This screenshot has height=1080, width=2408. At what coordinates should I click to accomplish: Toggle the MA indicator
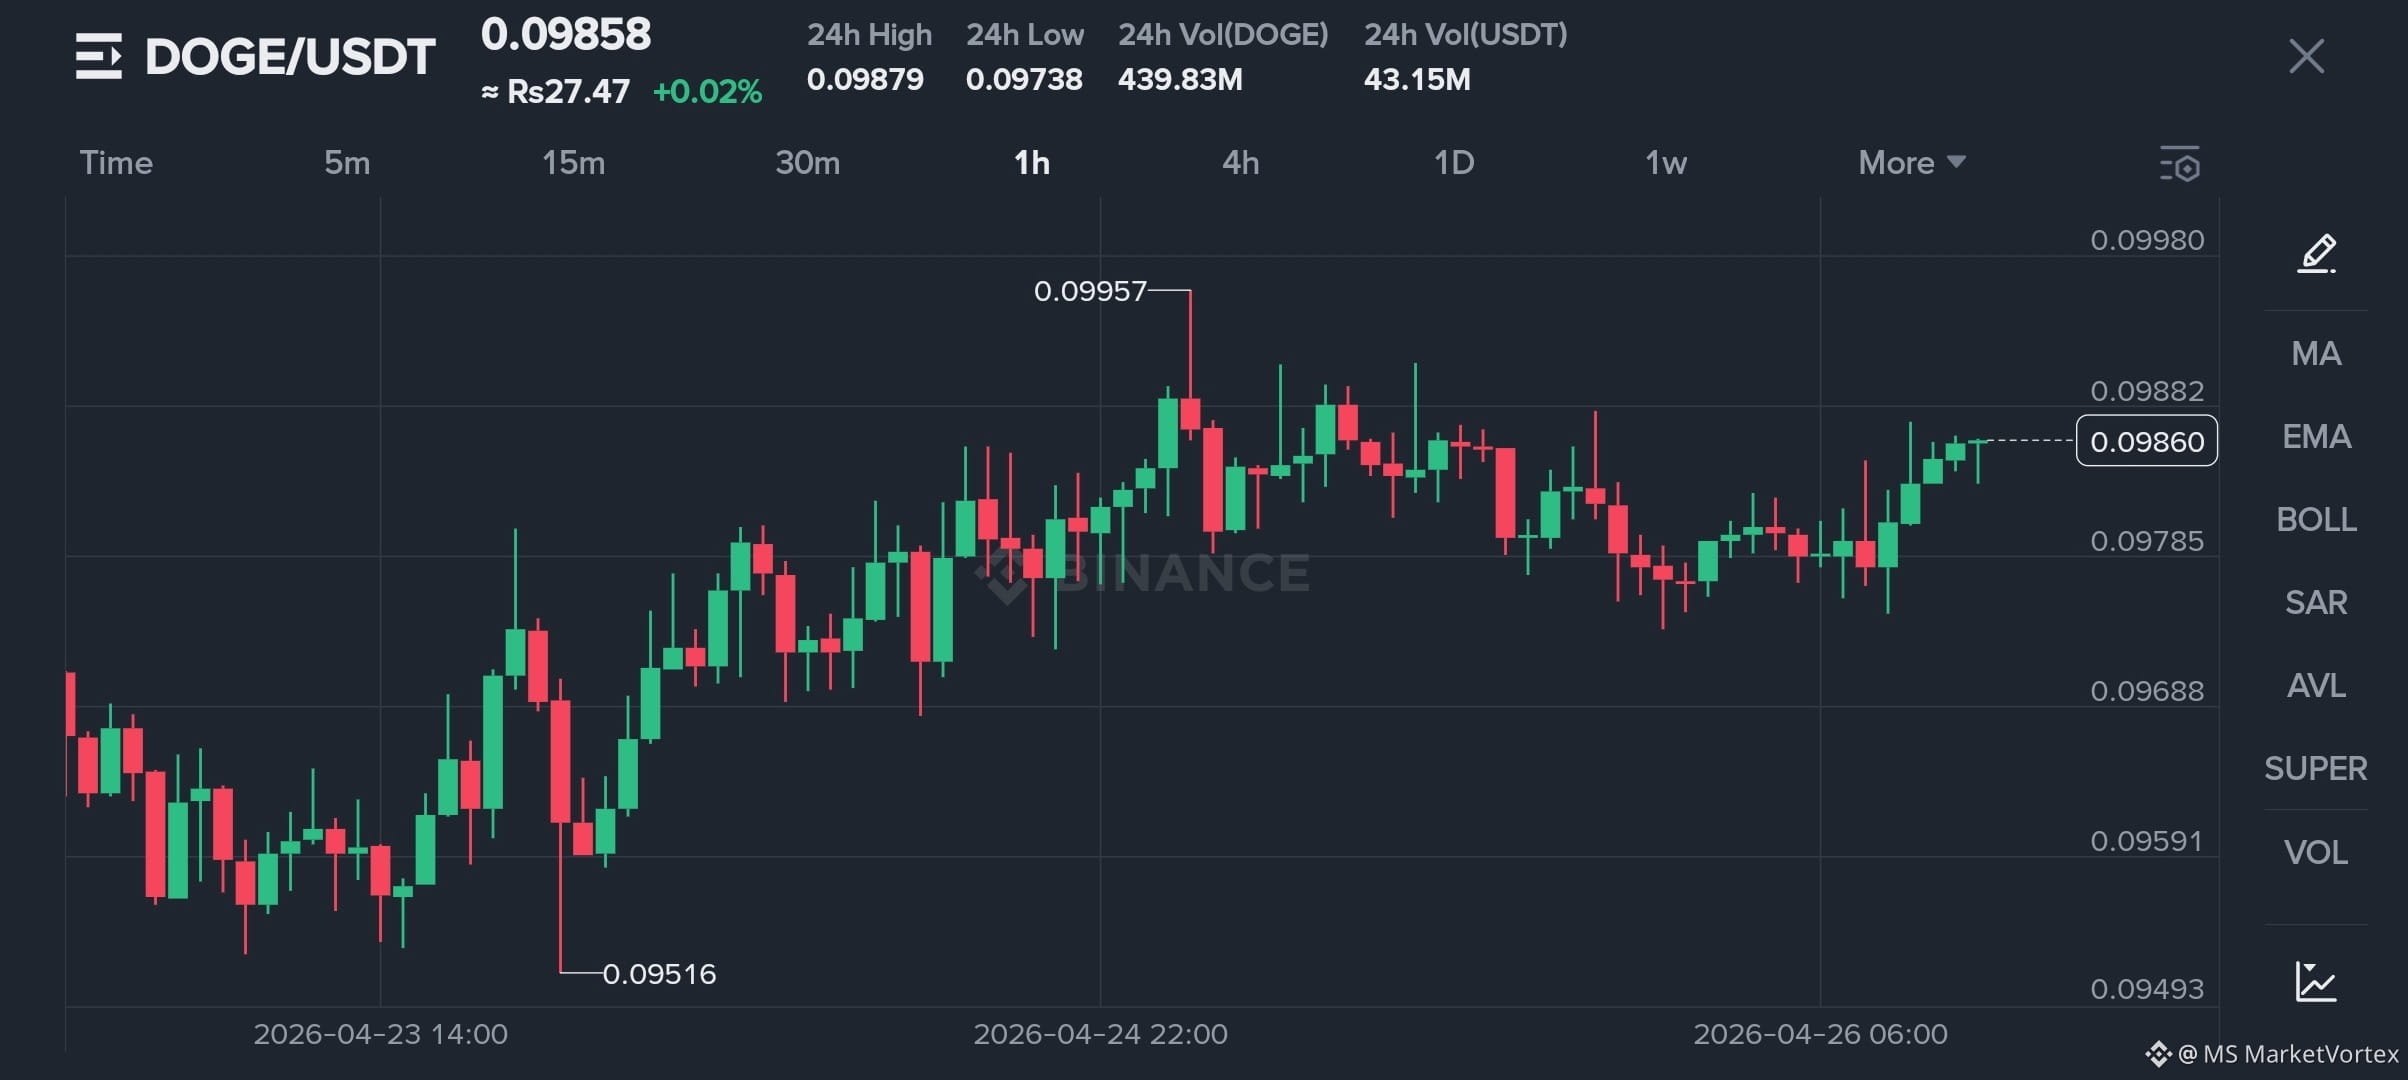[x=2316, y=353]
